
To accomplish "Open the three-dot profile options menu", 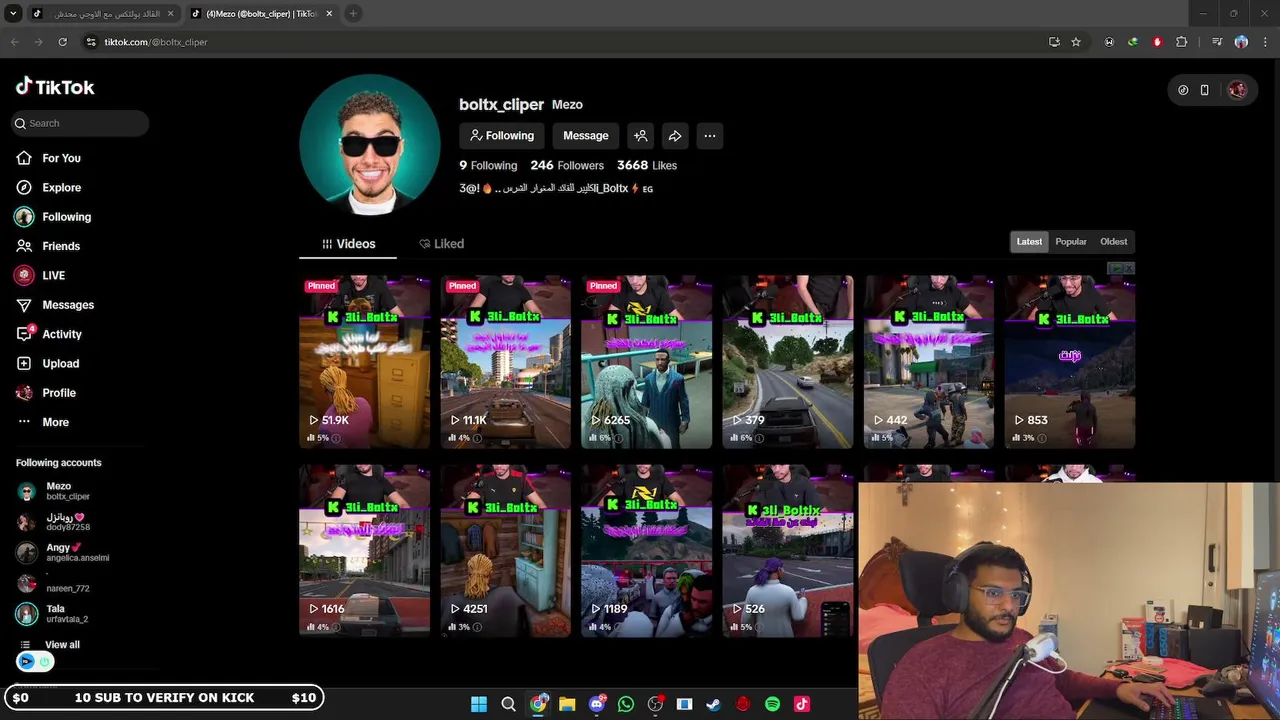I will (709, 136).
